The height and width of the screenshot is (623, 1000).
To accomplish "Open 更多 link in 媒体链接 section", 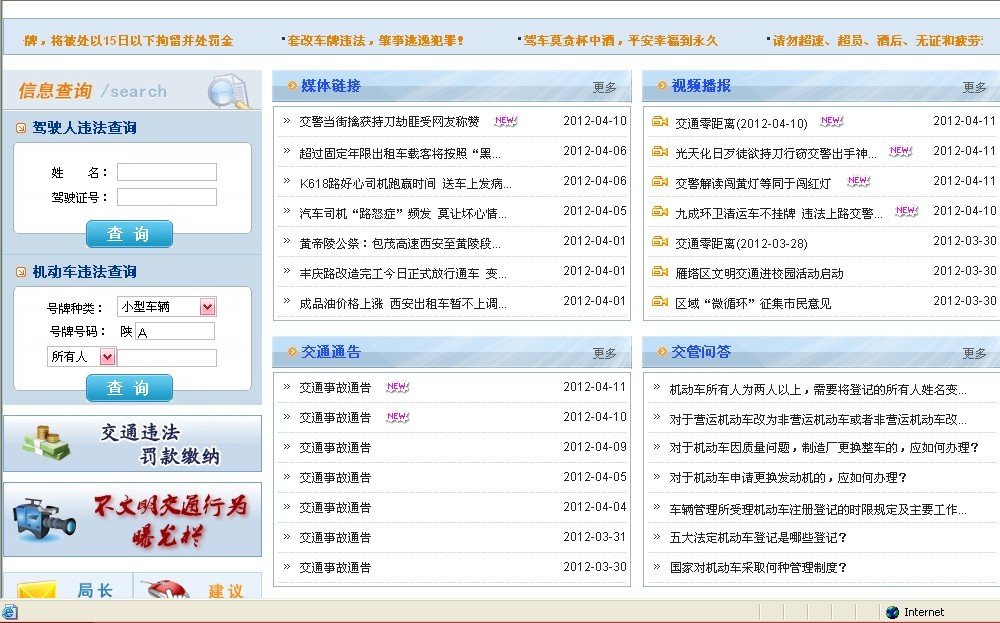I will [x=604, y=86].
